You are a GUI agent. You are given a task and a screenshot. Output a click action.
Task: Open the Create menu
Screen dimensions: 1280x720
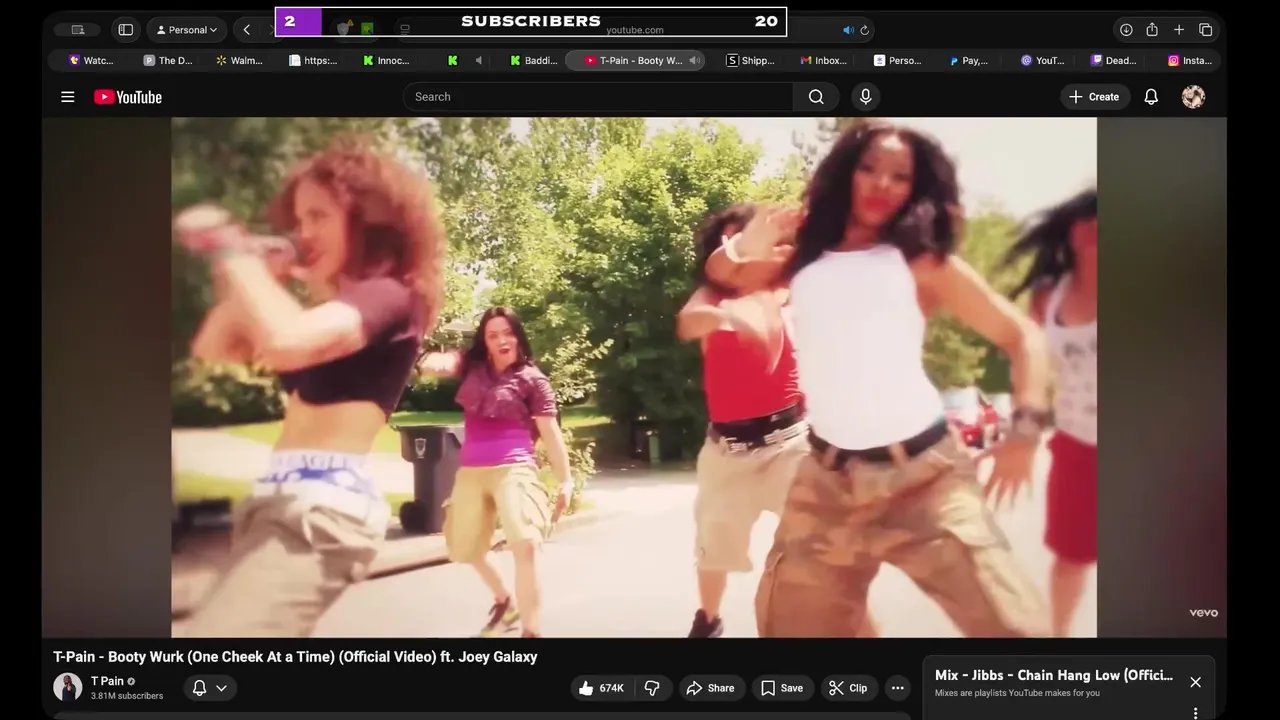click(1094, 97)
